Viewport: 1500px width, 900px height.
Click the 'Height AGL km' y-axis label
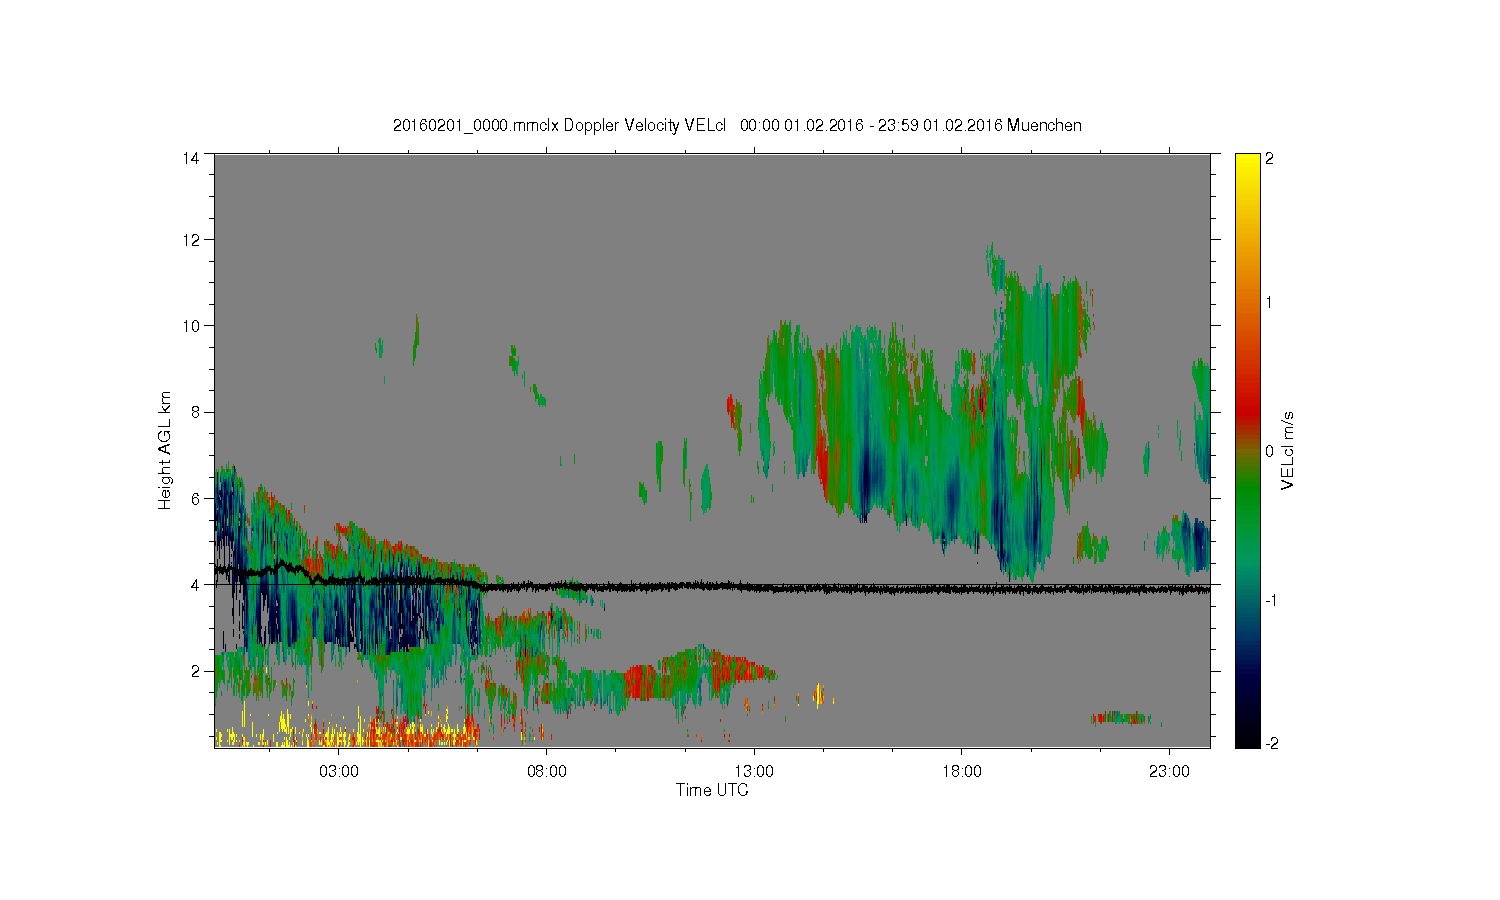click(x=164, y=450)
